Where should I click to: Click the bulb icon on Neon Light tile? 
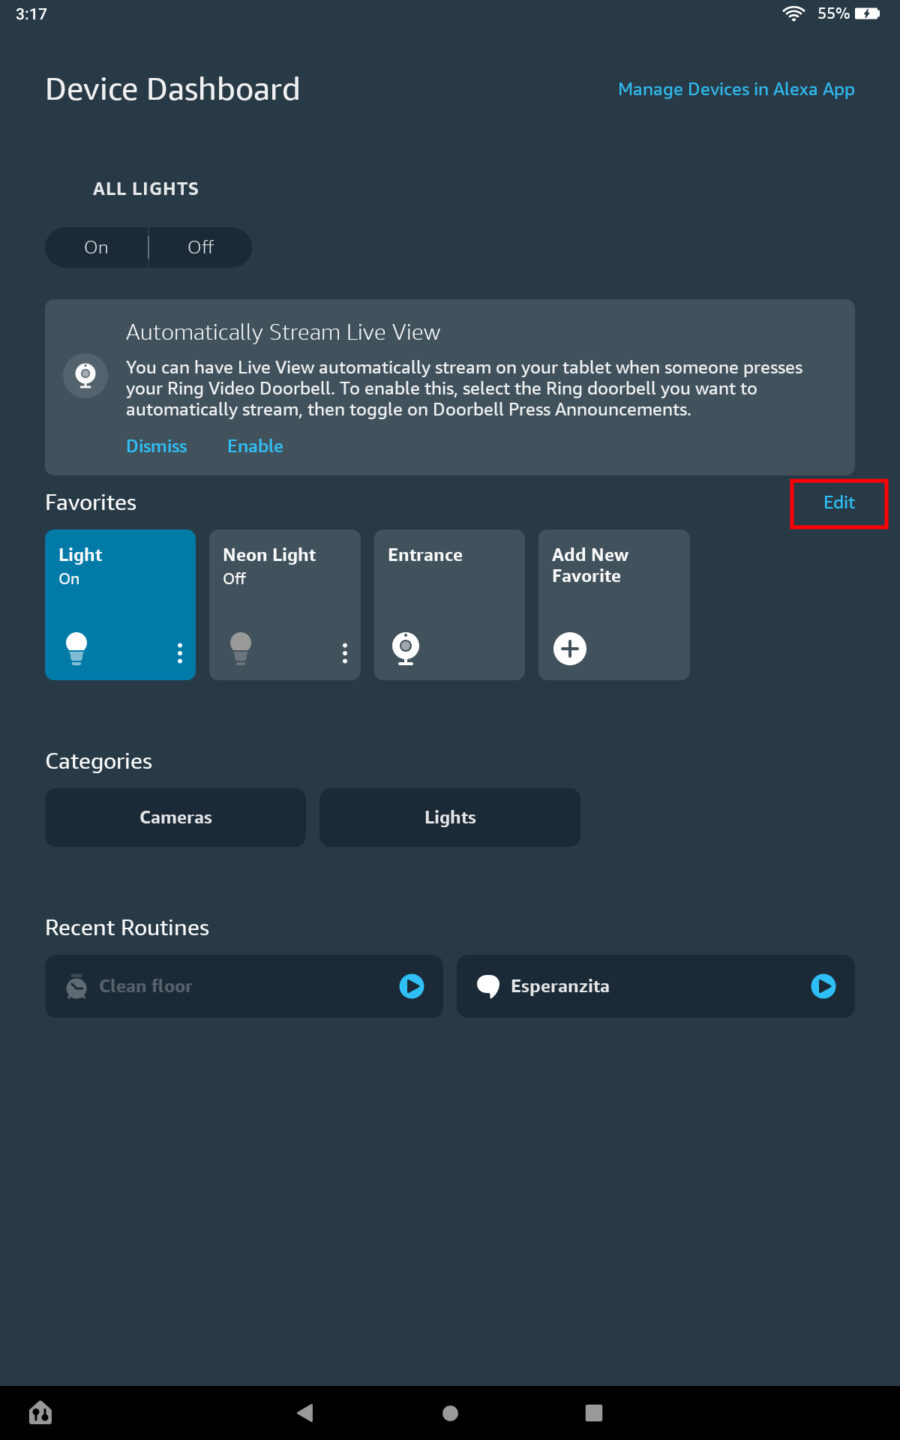(x=240, y=650)
